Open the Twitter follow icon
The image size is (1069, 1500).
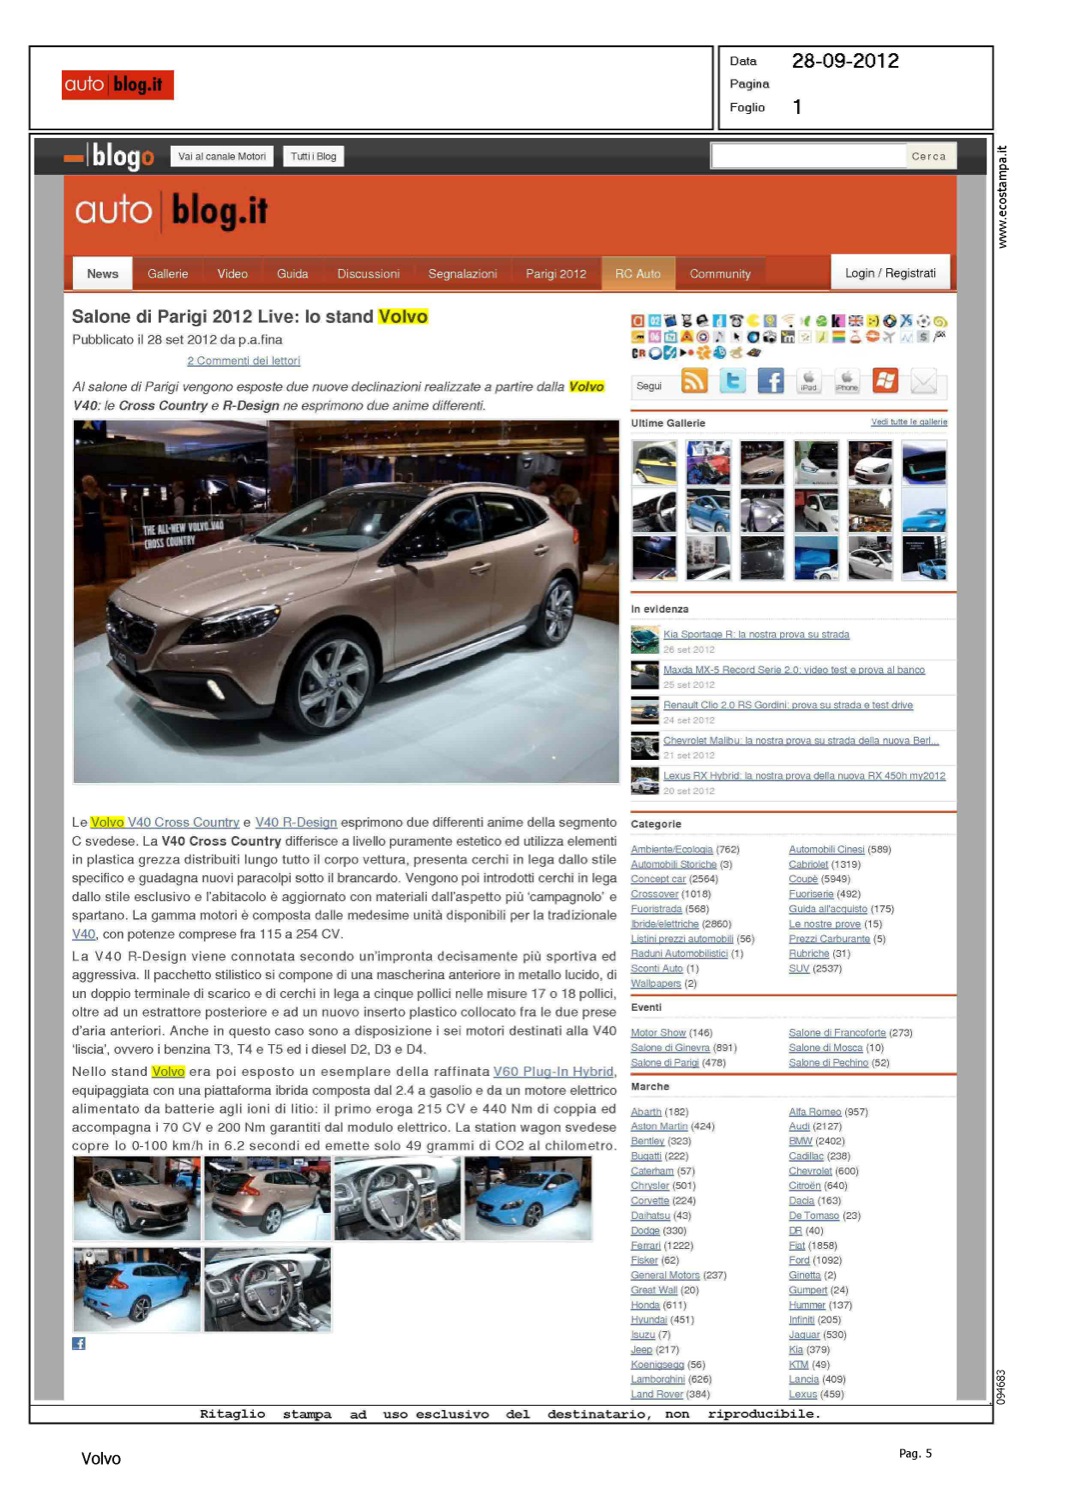coord(733,381)
